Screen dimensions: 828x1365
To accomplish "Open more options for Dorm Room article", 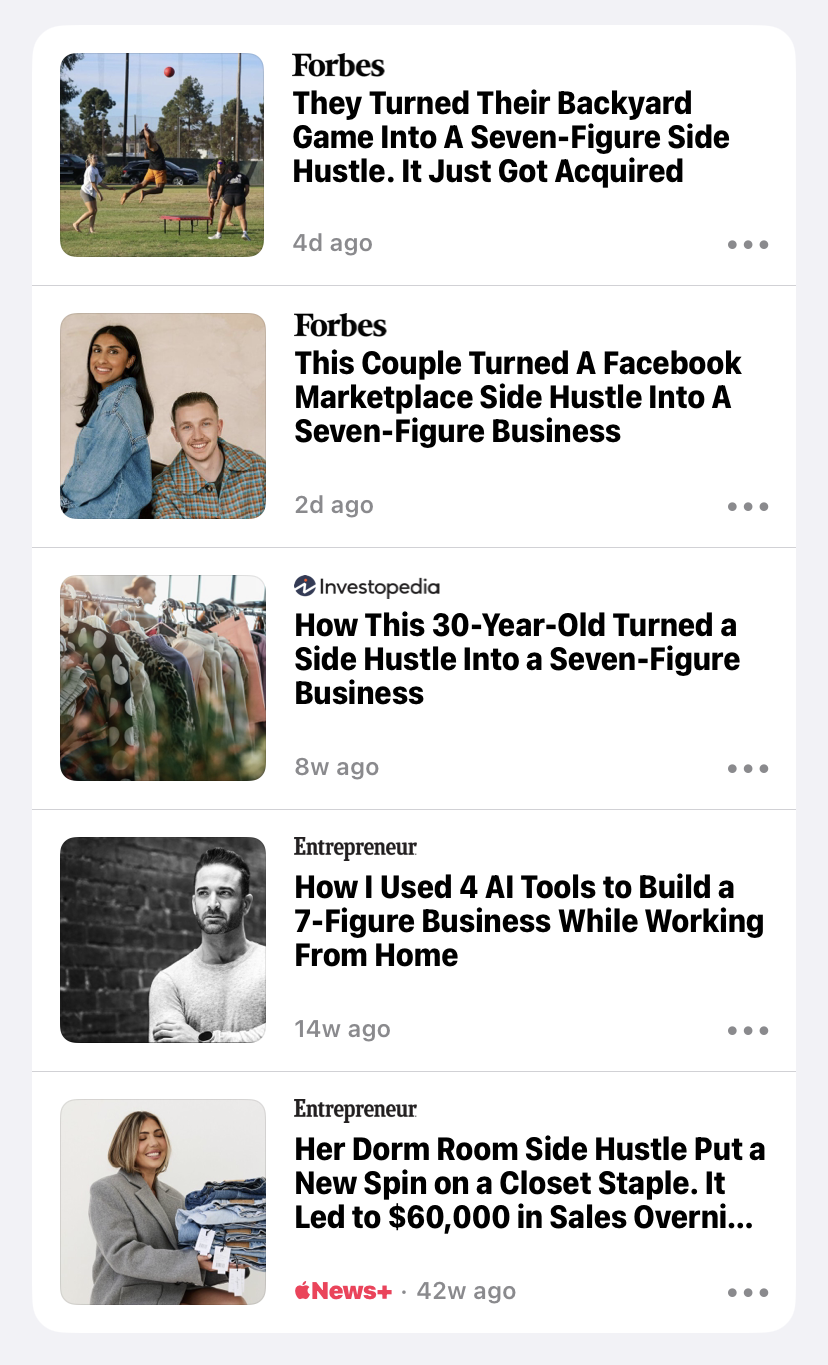I will [748, 1292].
